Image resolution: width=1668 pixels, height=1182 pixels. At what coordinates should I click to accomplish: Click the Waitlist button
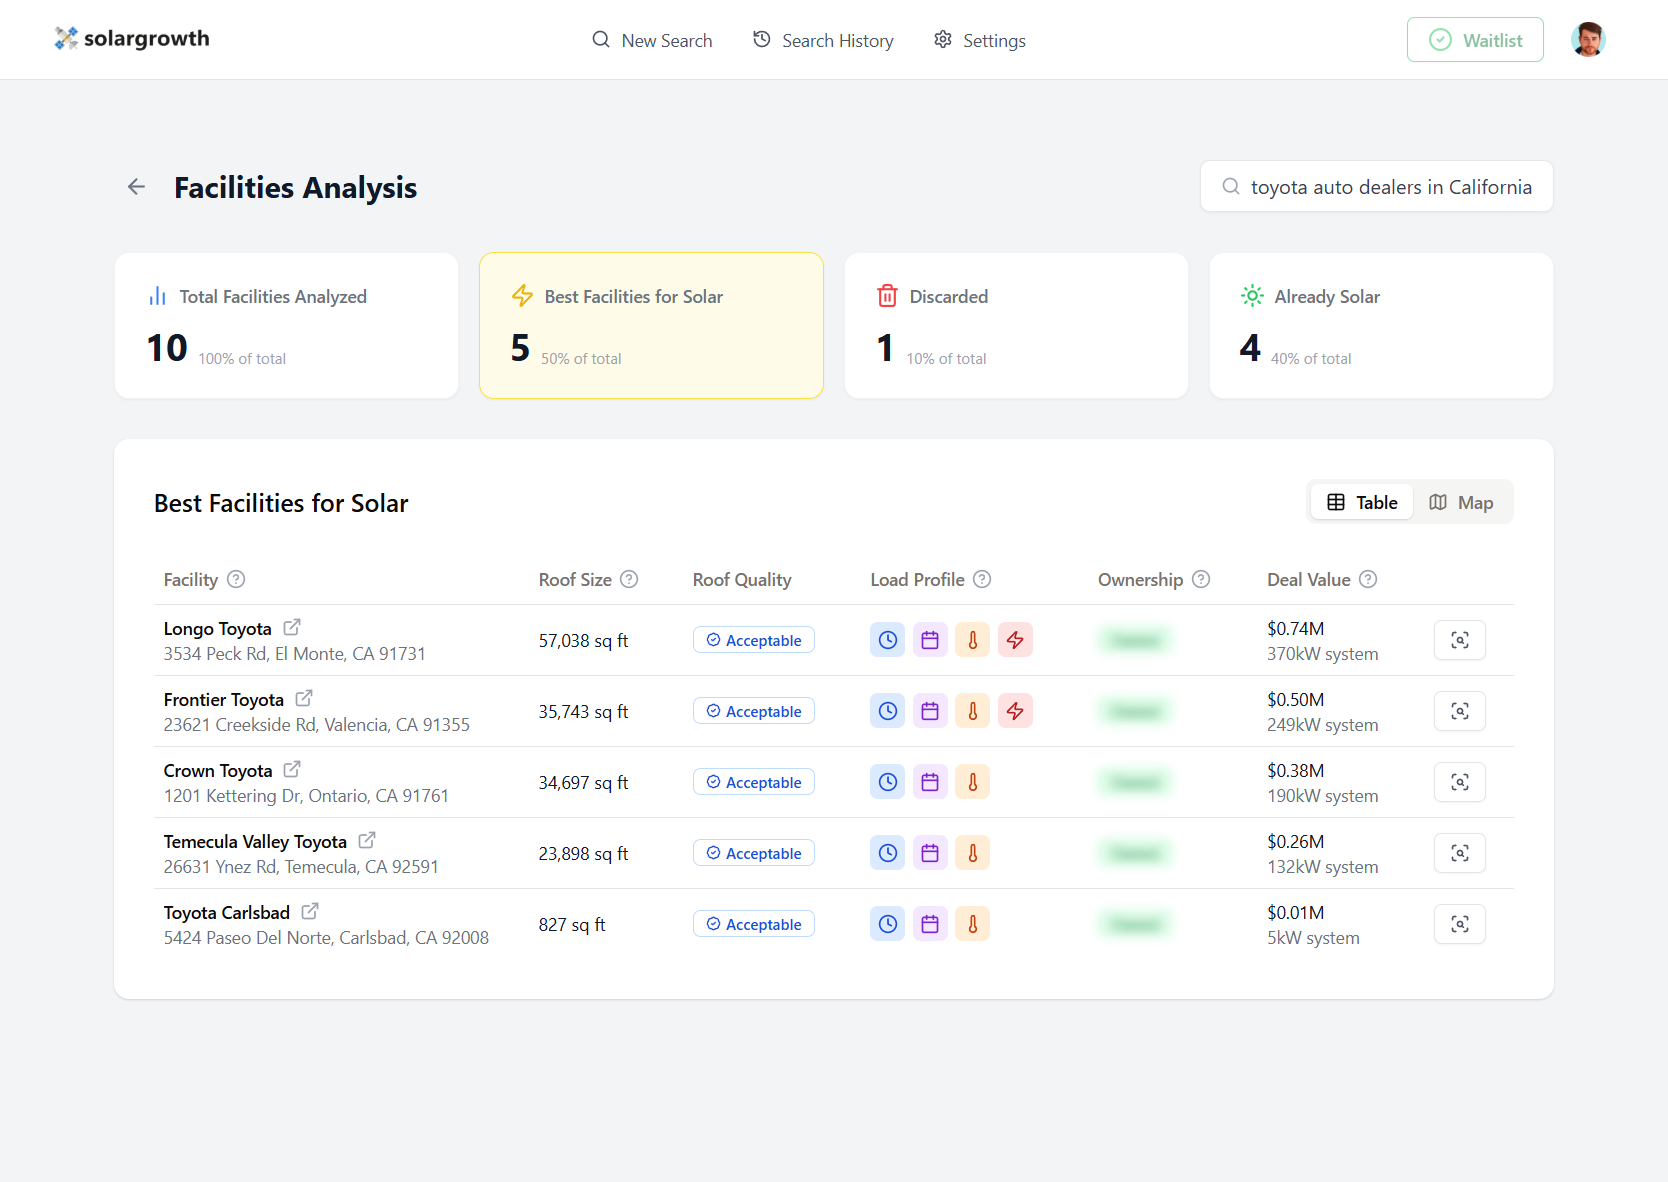(x=1475, y=40)
